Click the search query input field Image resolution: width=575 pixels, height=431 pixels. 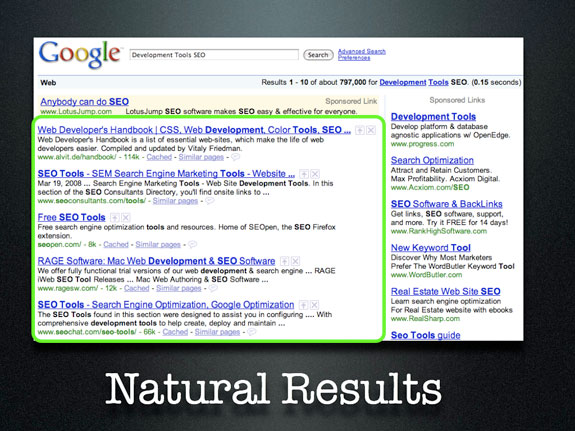tap(214, 55)
